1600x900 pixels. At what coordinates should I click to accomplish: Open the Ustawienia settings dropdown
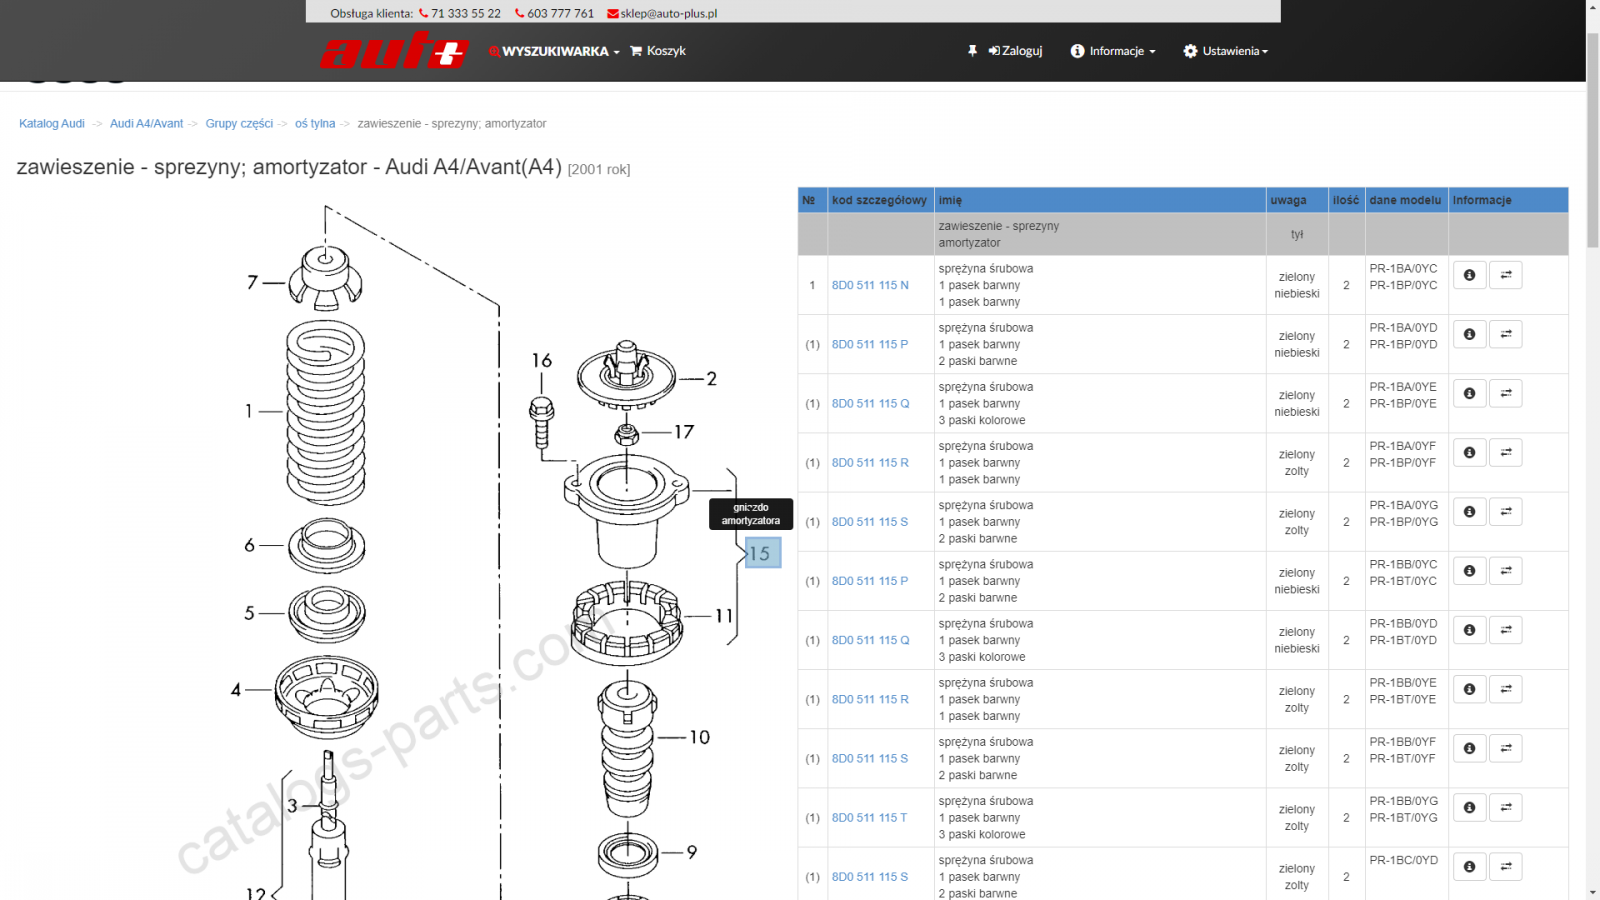pyautogui.click(x=1226, y=51)
